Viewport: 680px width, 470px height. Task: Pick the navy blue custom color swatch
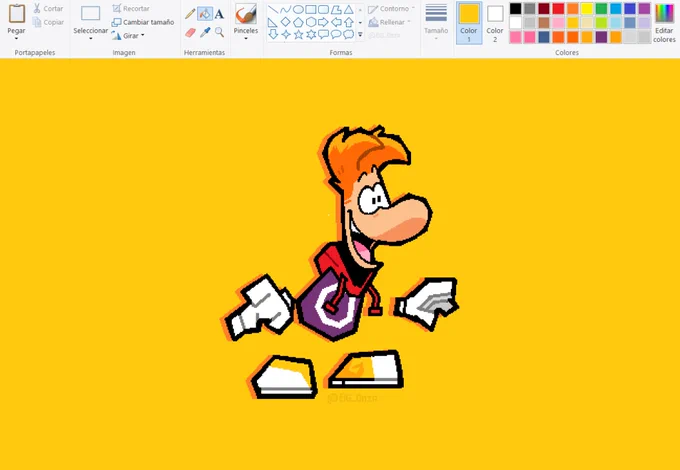pos(544,37)
